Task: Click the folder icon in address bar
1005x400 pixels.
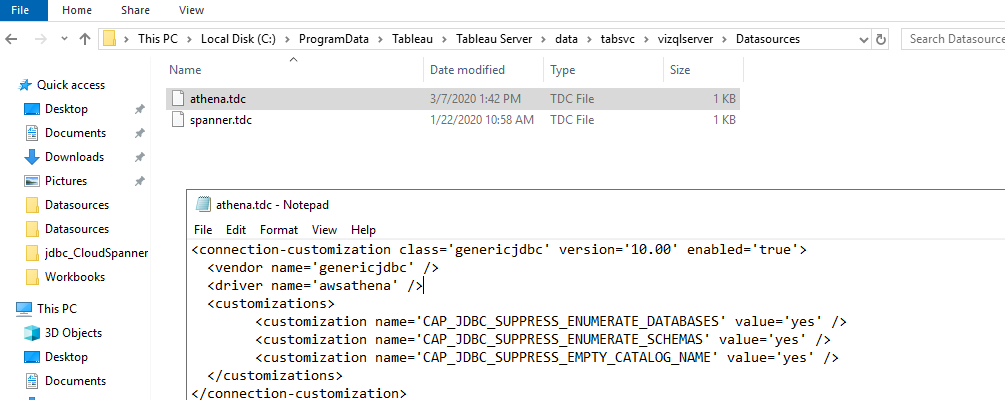Action: click(110, 39)
